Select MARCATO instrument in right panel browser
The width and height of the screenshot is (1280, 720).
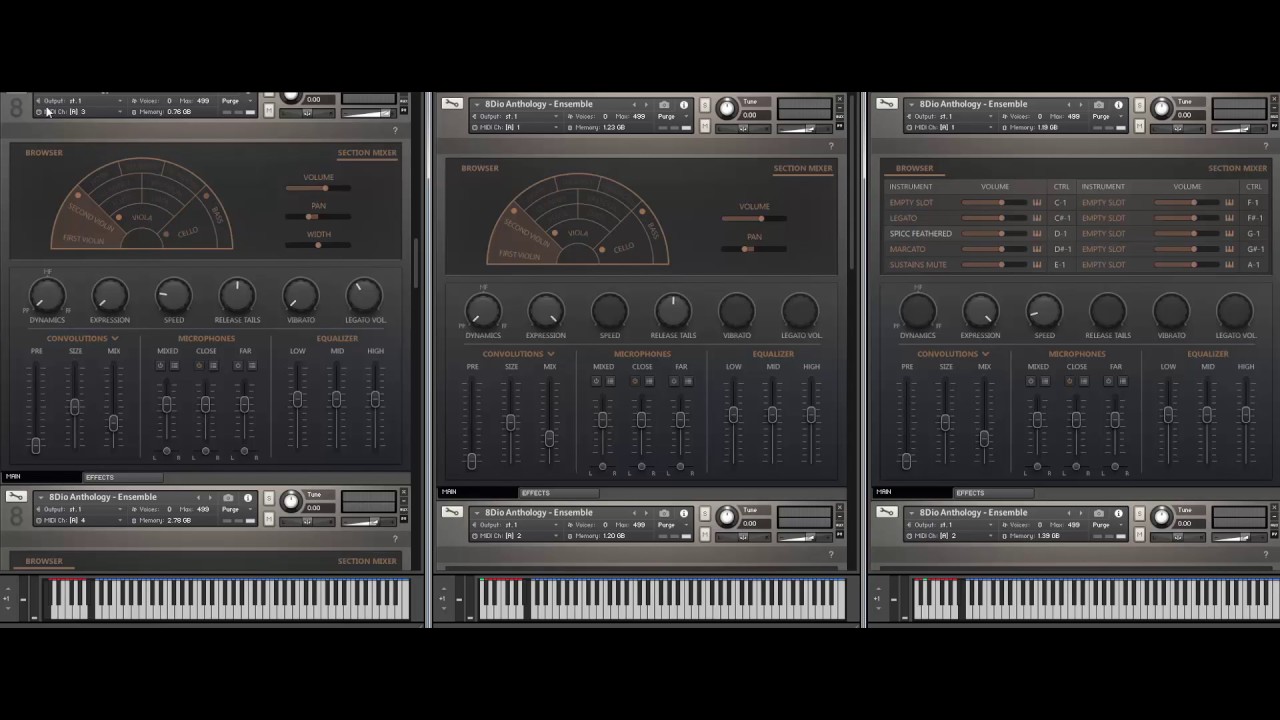coord(908,249)
